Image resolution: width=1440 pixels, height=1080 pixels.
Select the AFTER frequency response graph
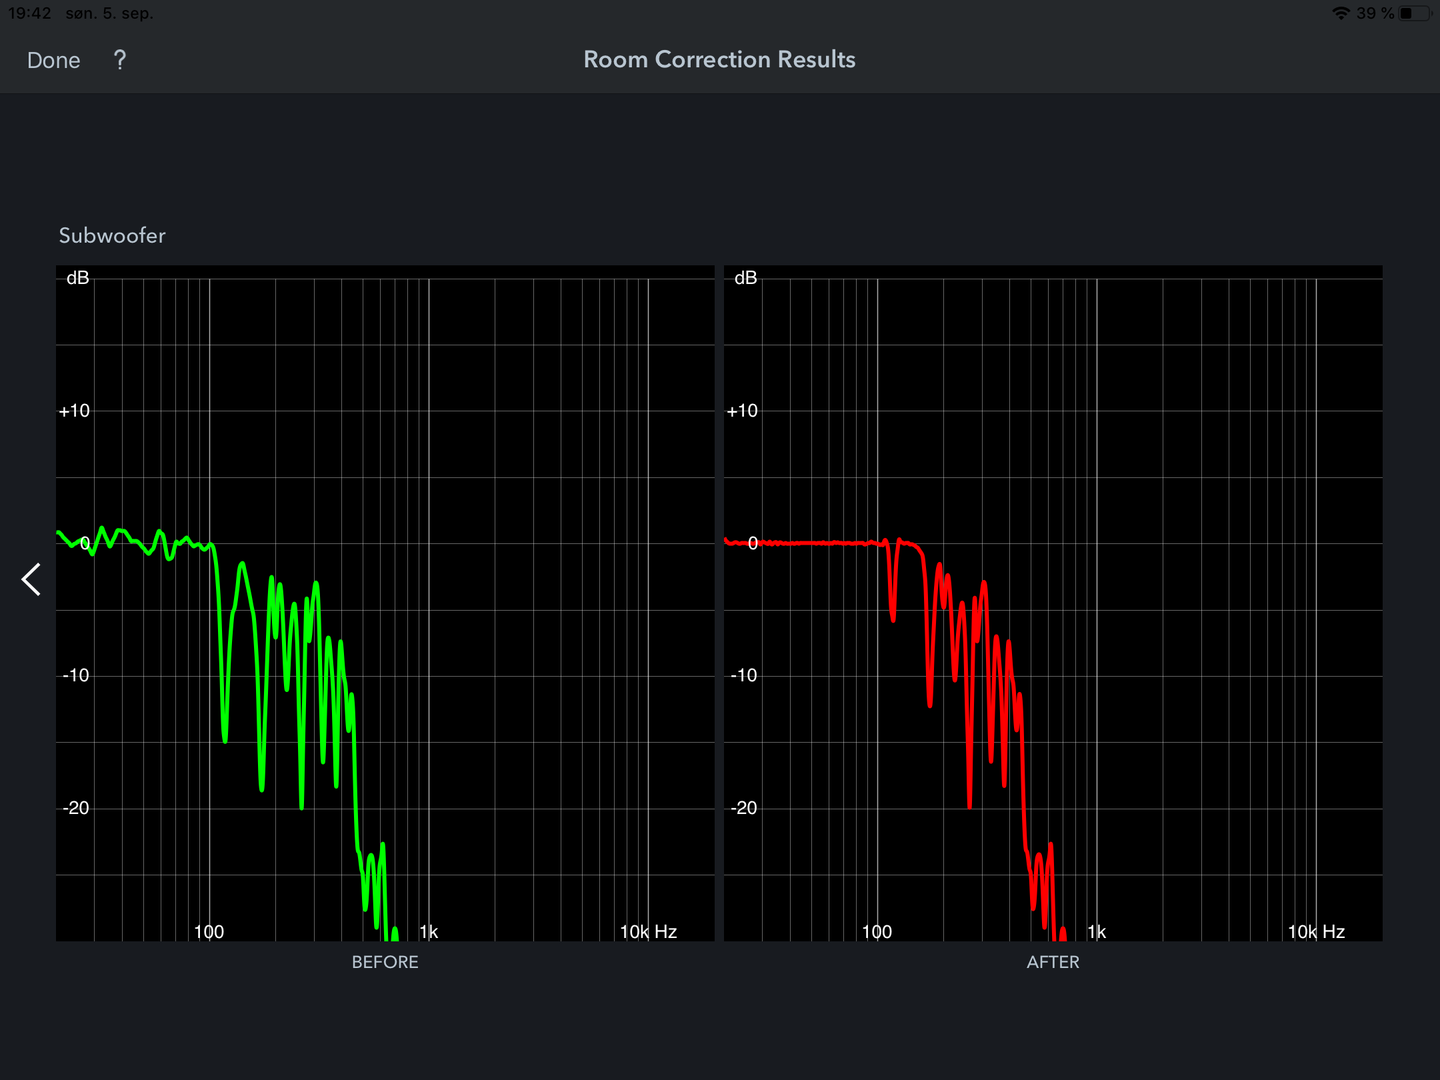click(x=1053, y=603)
